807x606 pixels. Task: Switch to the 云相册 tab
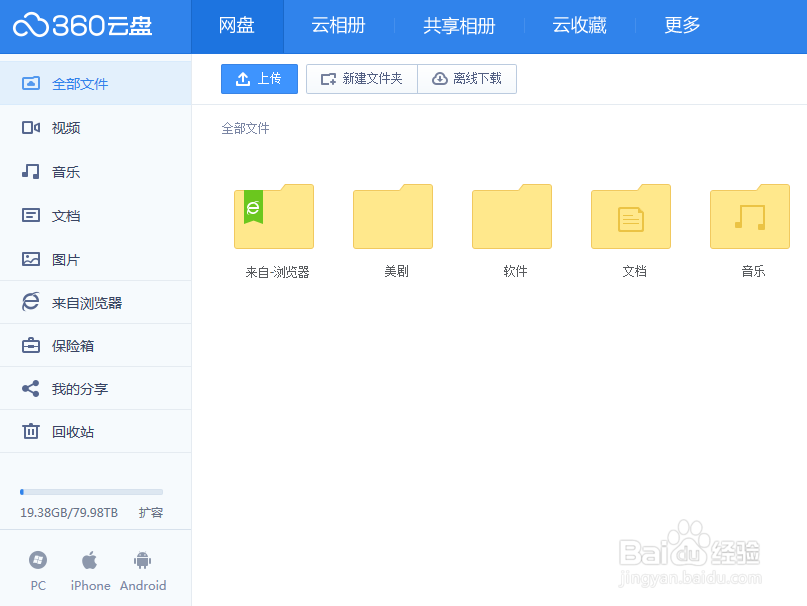(x=339, y=26)
